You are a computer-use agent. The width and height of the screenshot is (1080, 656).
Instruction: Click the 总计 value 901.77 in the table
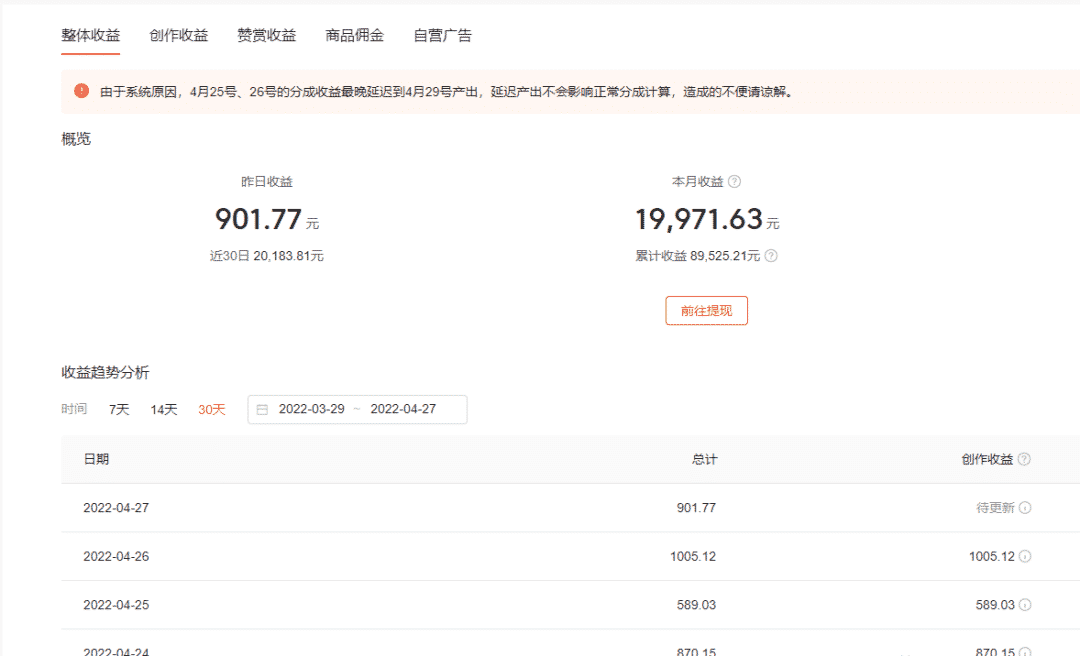696,508
